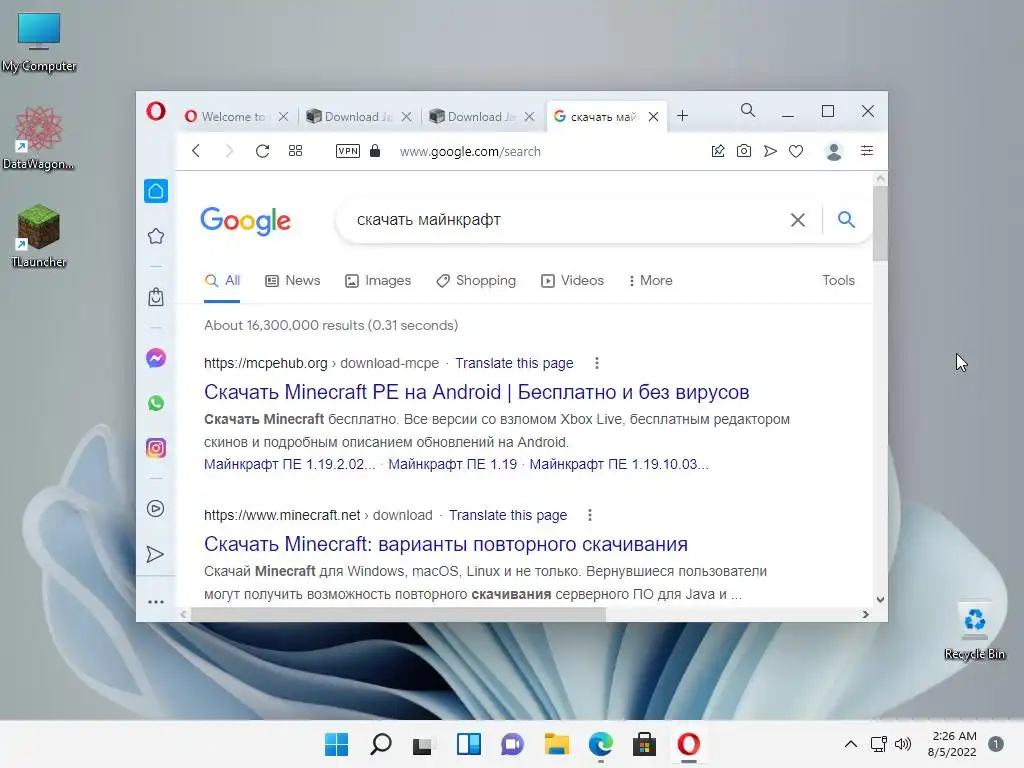Screen dimensions: 1024x768
Task: Open Instagram in the Opera sidebar
Action: point(155,448)
